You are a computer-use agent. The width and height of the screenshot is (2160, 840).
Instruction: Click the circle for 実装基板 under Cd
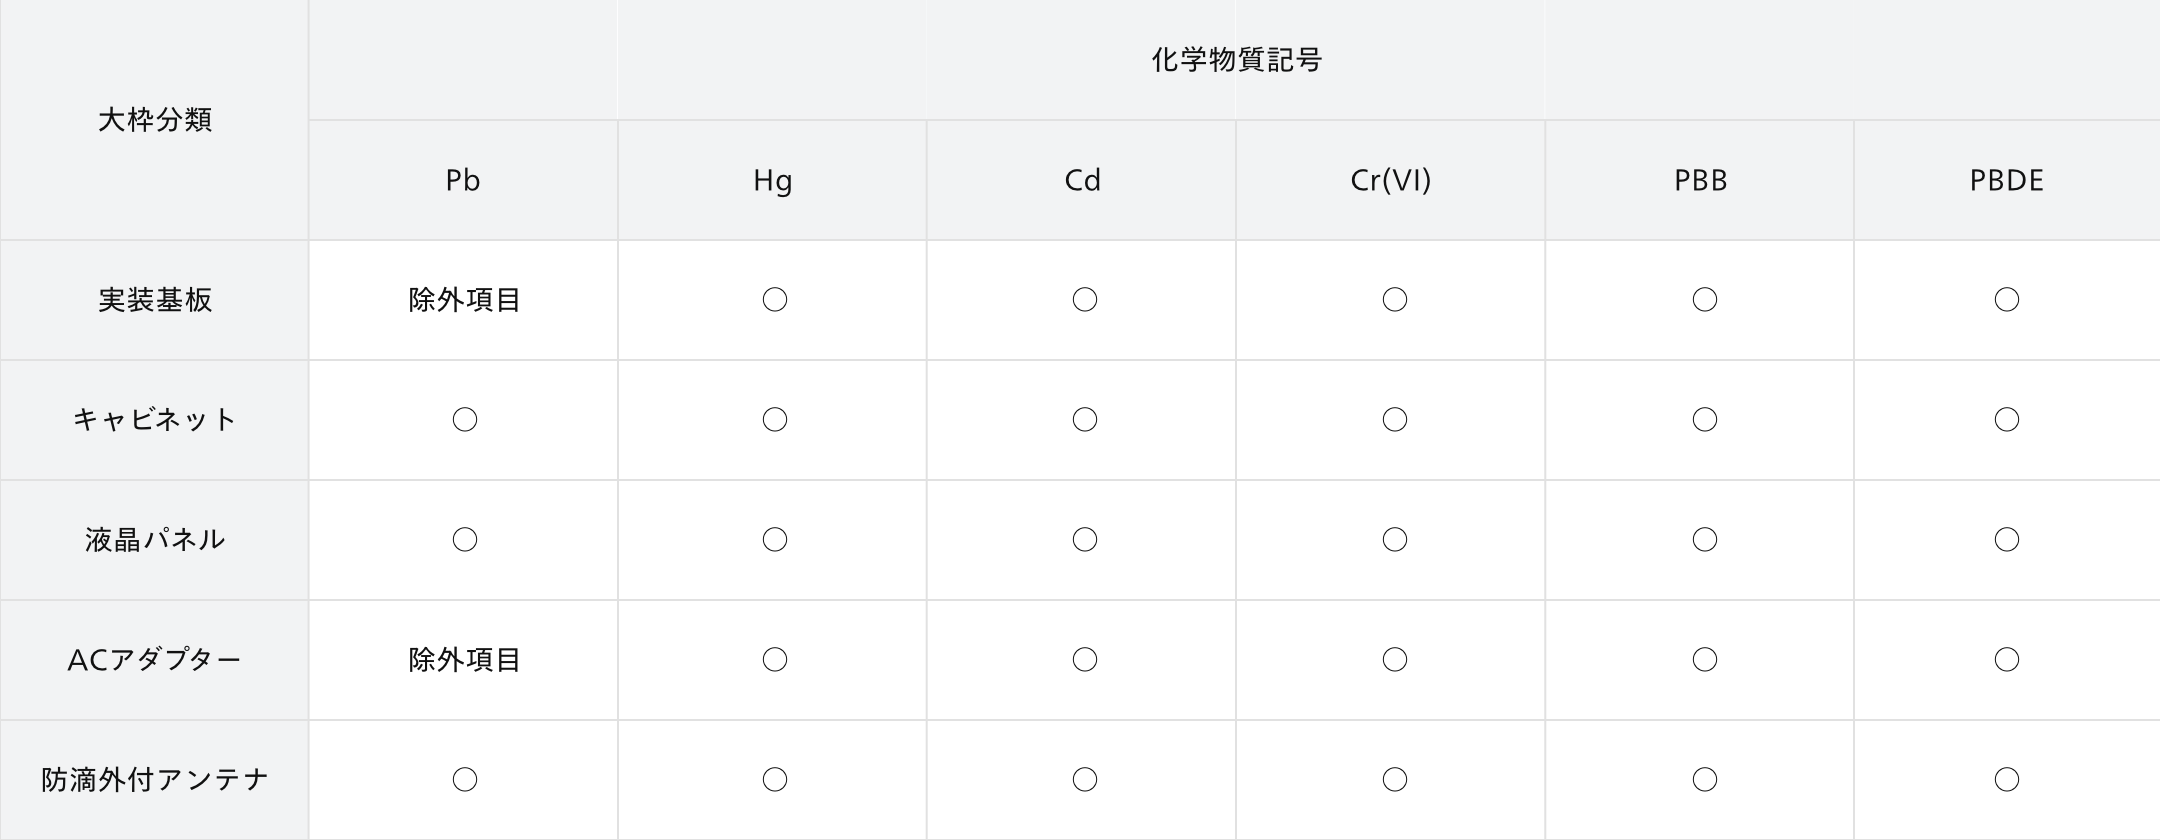click(1085, 300)
